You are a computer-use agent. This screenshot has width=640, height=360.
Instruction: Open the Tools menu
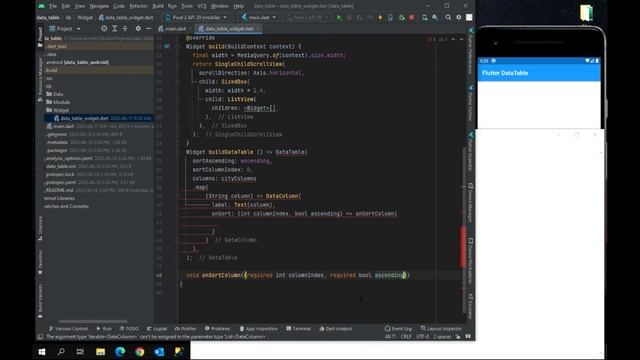click(x=187, y=6)
